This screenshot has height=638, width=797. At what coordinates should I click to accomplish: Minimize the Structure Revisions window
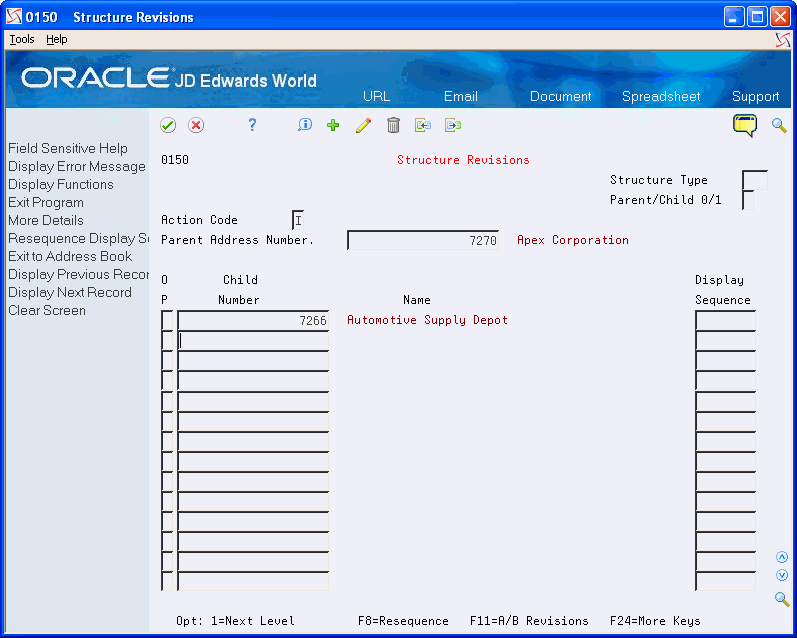coord(733,17)
